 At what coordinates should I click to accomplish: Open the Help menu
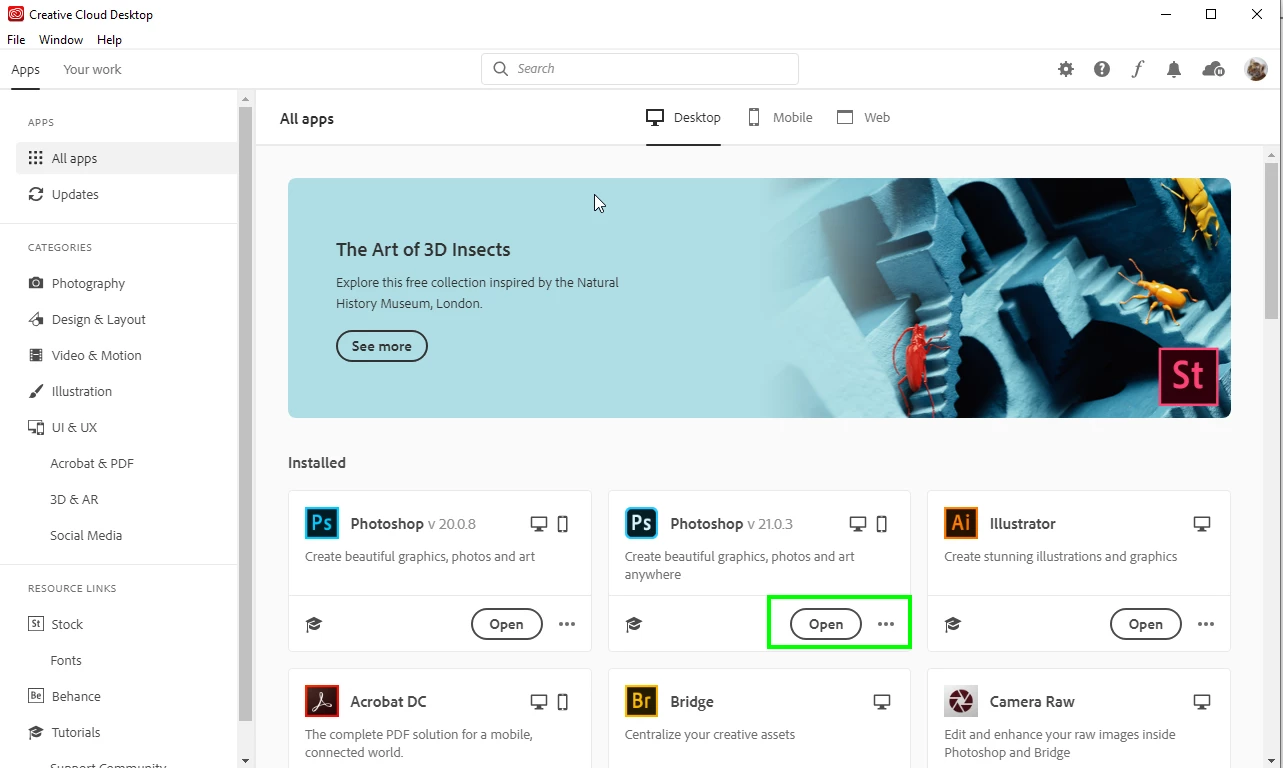click(109, 40)
